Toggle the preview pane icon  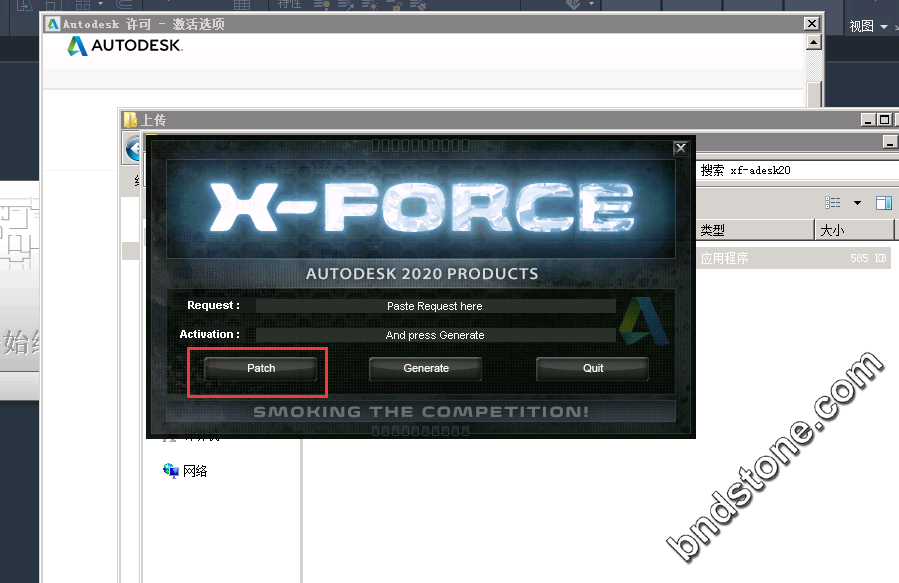(x=884, y=203)
